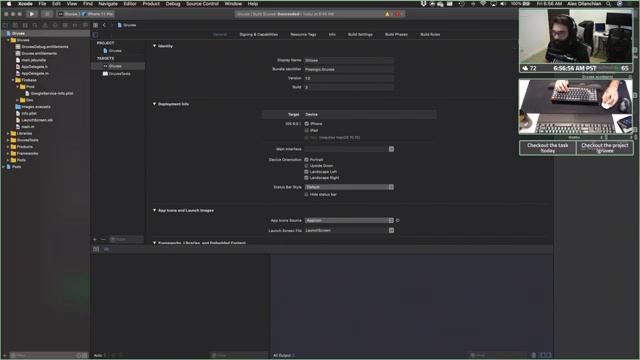Toggle the Portrait orientation checkbox
Viewport: 640px width, 360px height.
(x=307, y=160)
